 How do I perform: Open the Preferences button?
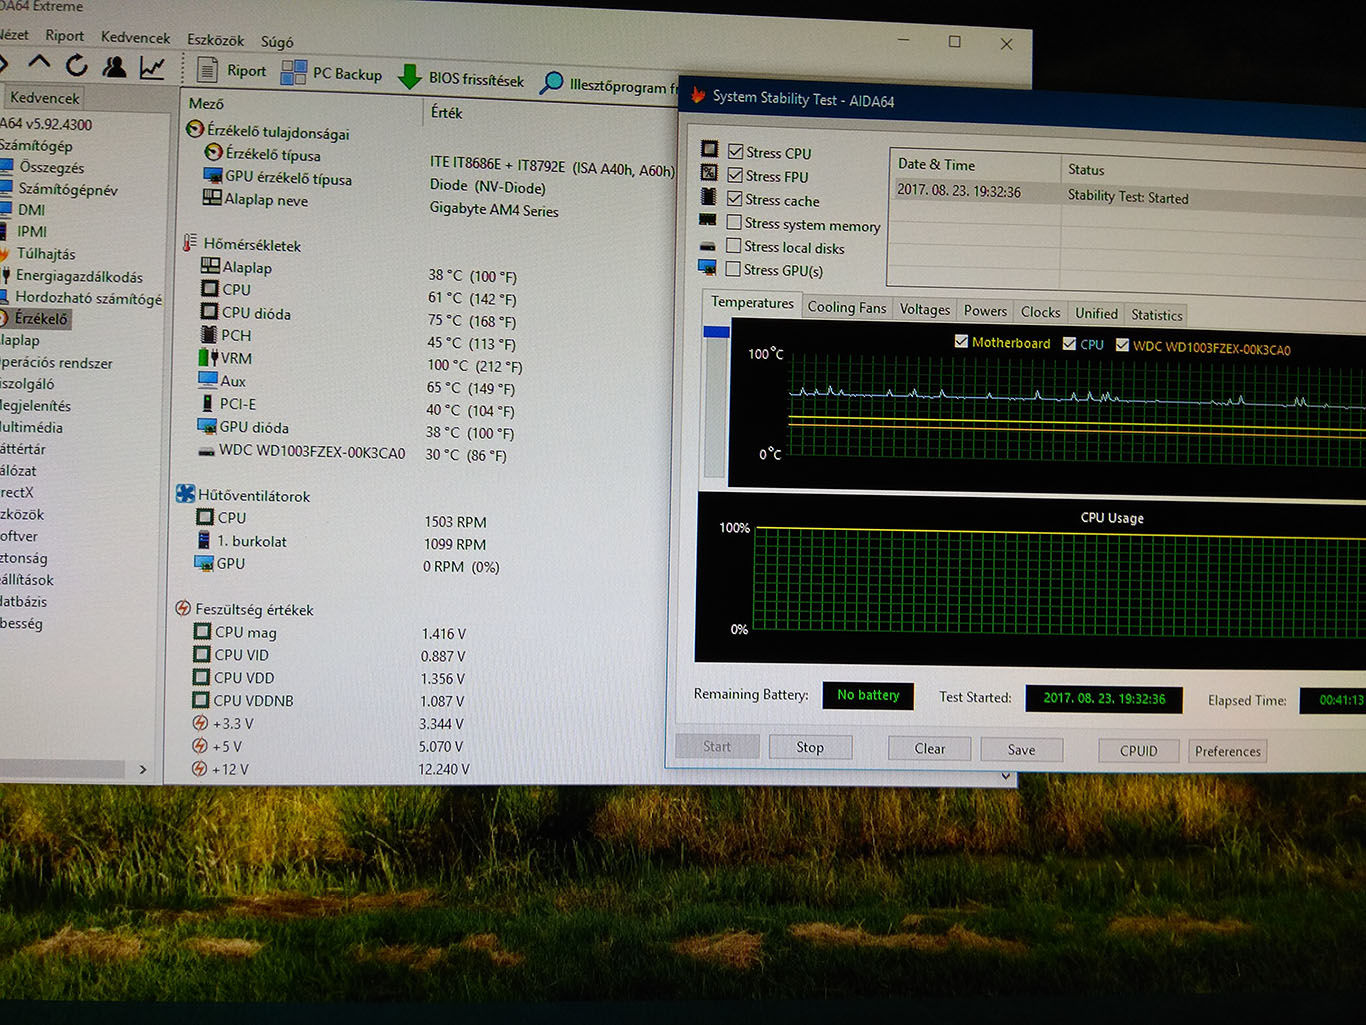[1227, 752]
